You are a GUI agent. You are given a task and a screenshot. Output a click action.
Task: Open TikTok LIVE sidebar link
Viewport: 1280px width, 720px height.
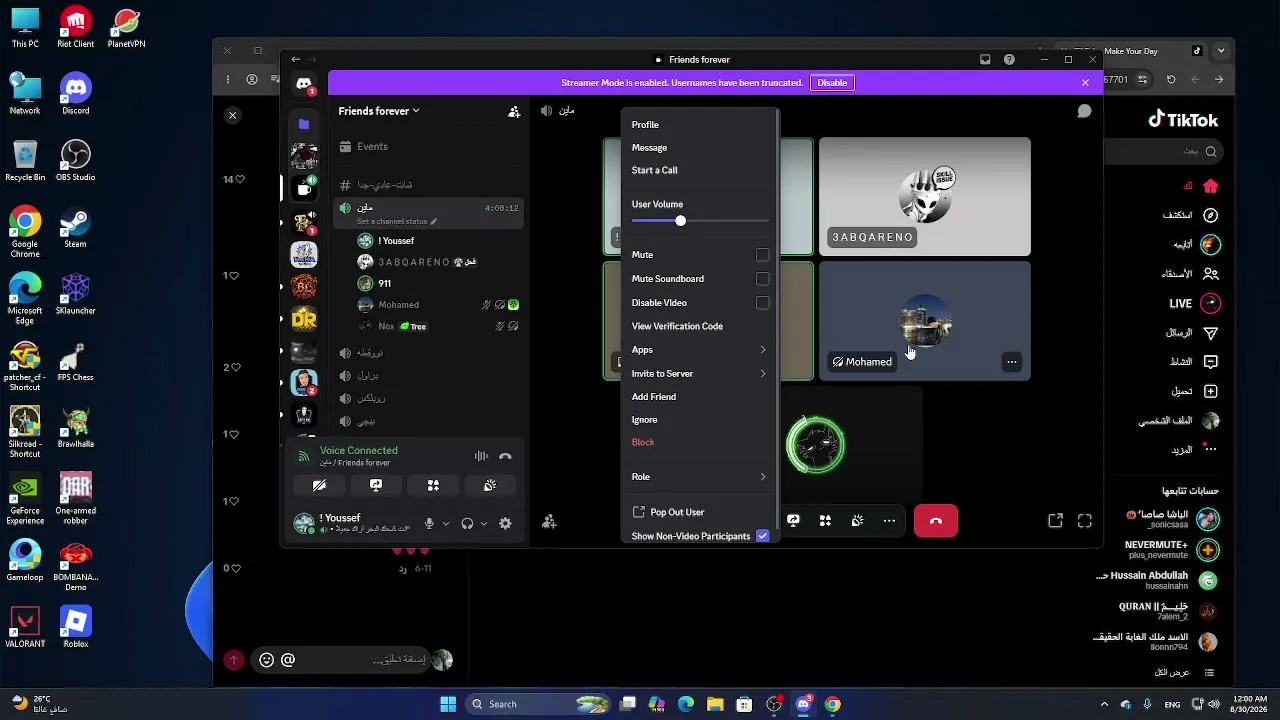pyautogui.click(x=1195, y=303)
